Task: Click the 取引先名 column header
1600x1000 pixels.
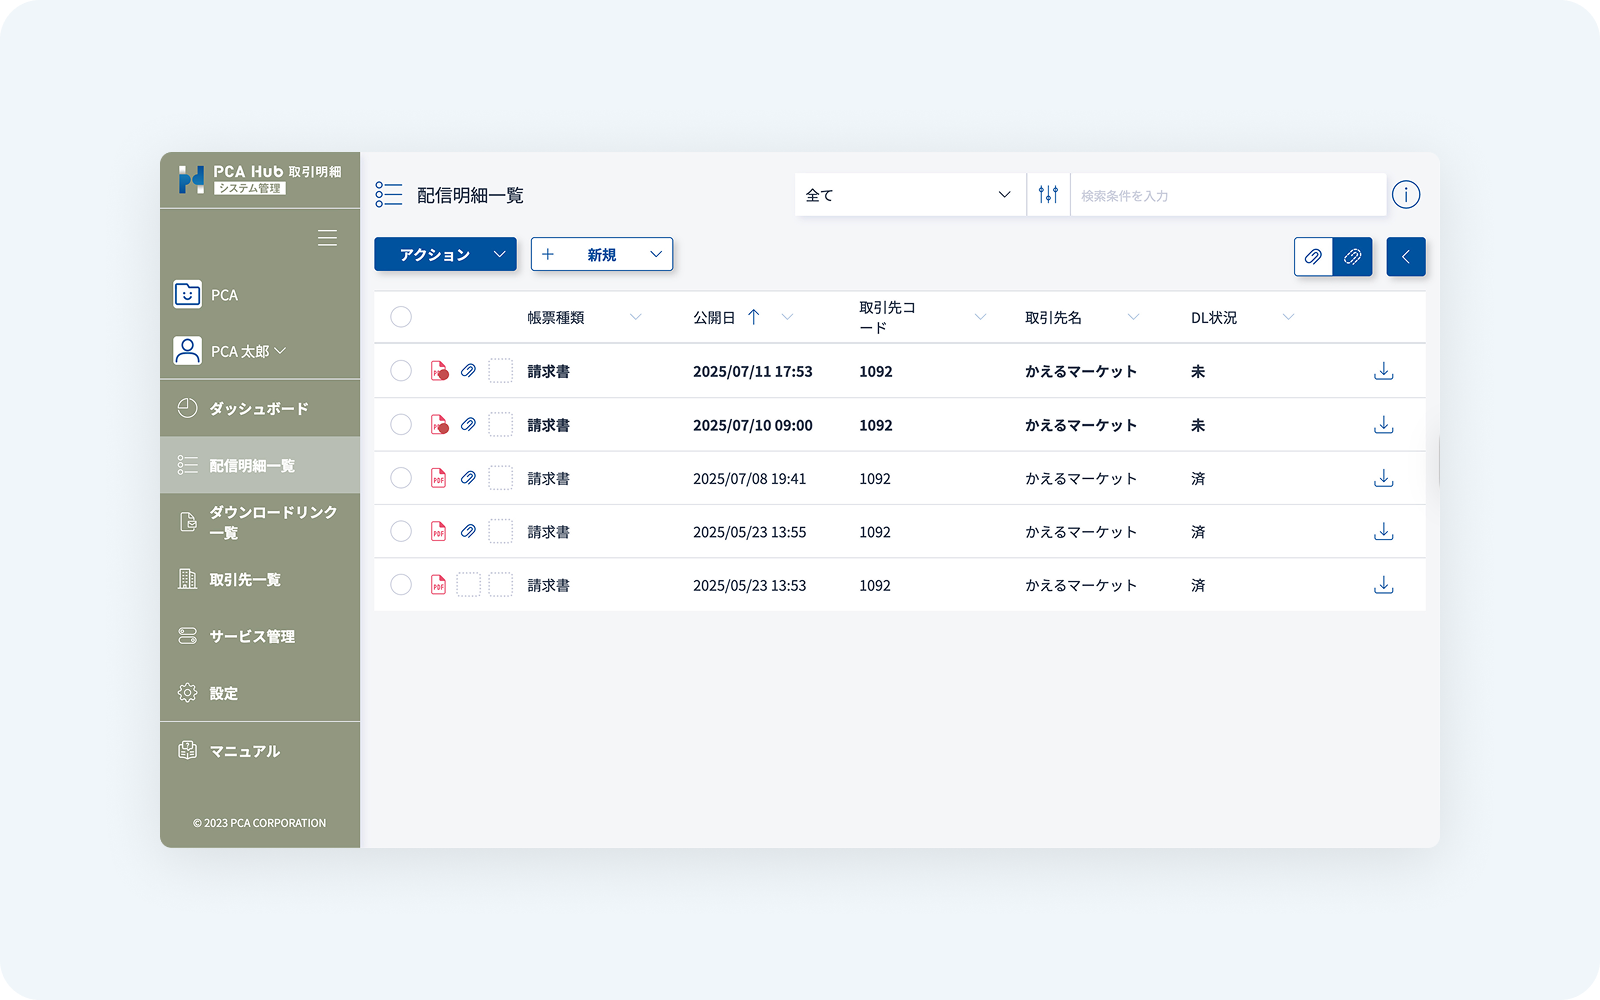Action: (x=1053, y=318)
